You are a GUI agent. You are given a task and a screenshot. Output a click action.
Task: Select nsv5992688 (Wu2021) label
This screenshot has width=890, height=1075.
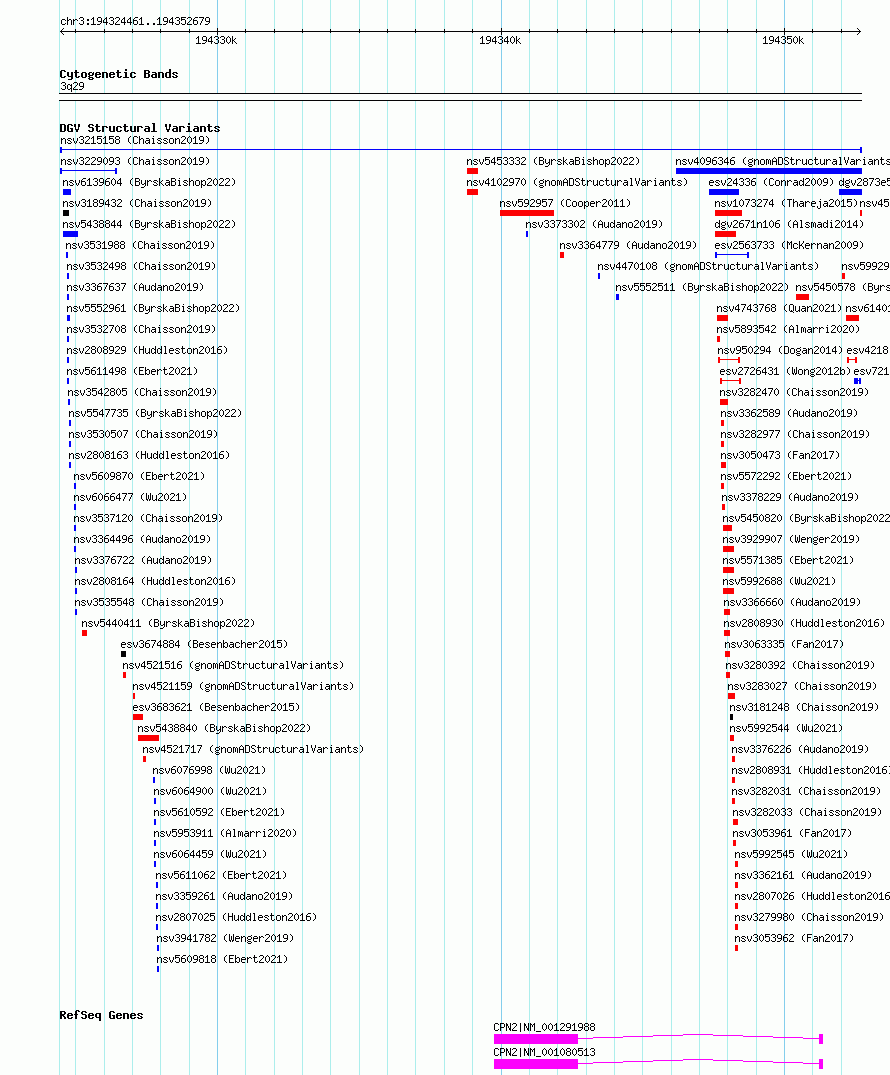(x=779, y=581)
